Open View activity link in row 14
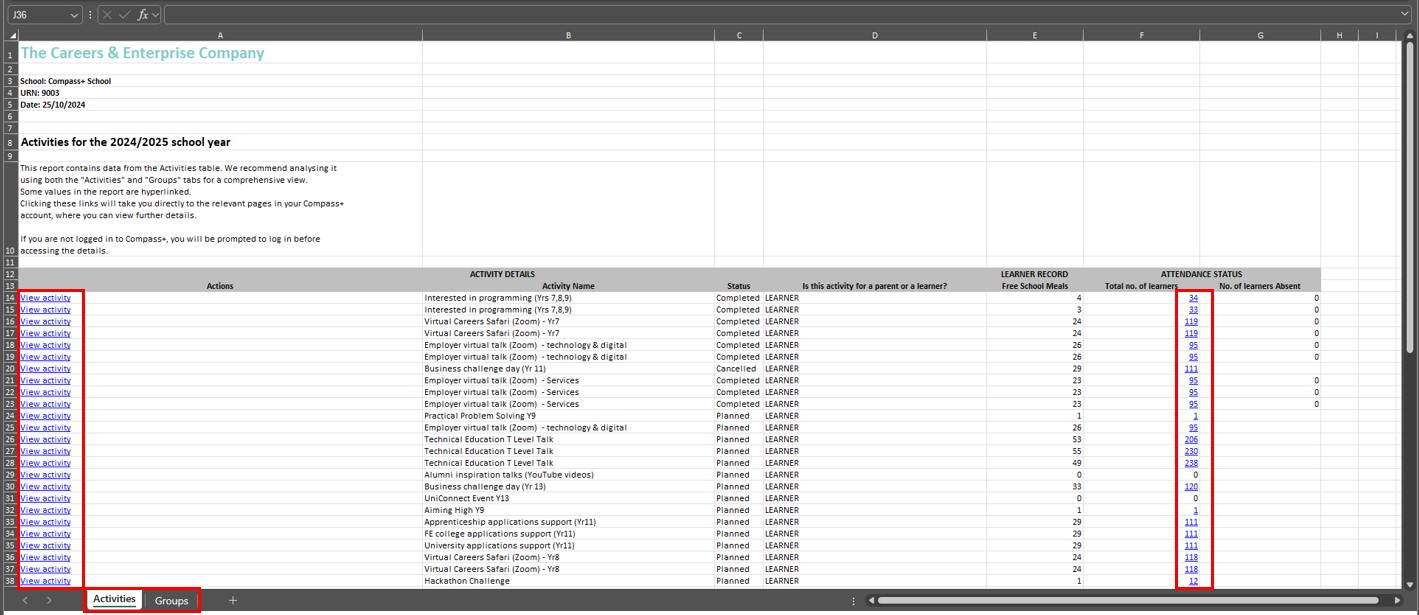The height and width of the screenshot is (615, 1419). 45,298
